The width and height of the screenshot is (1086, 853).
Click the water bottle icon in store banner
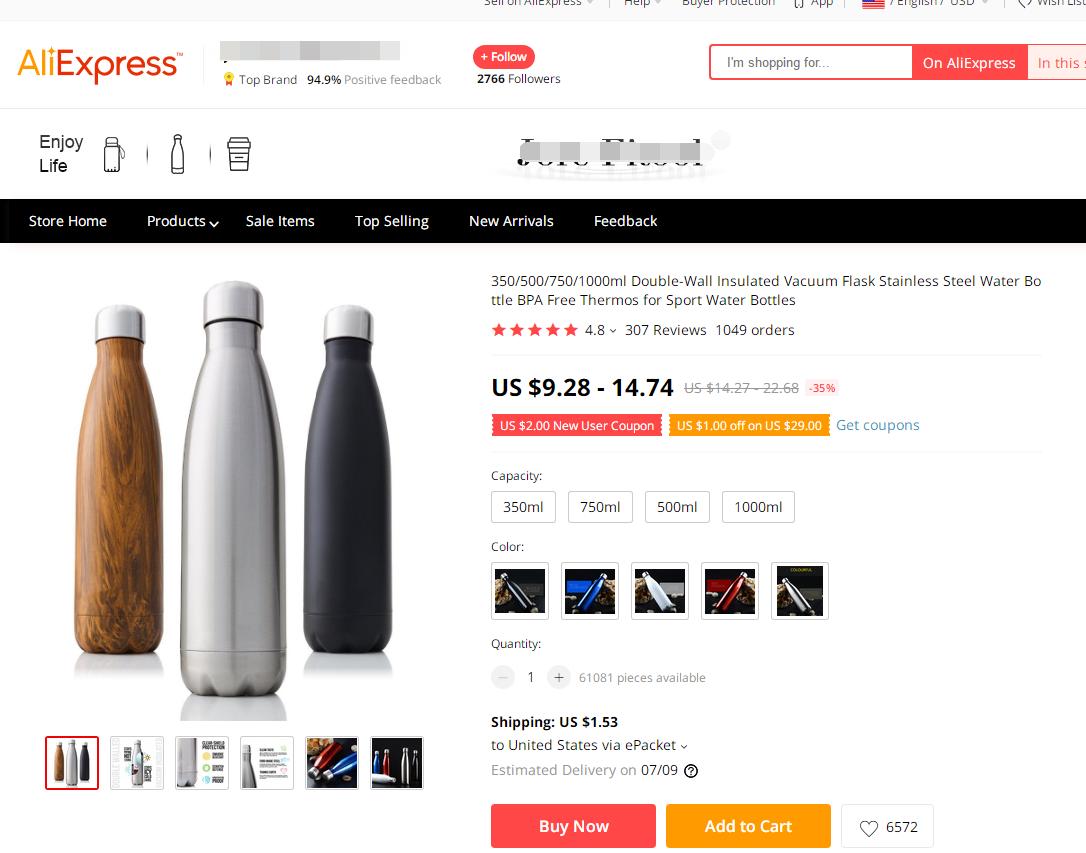(x=113, y=155)
